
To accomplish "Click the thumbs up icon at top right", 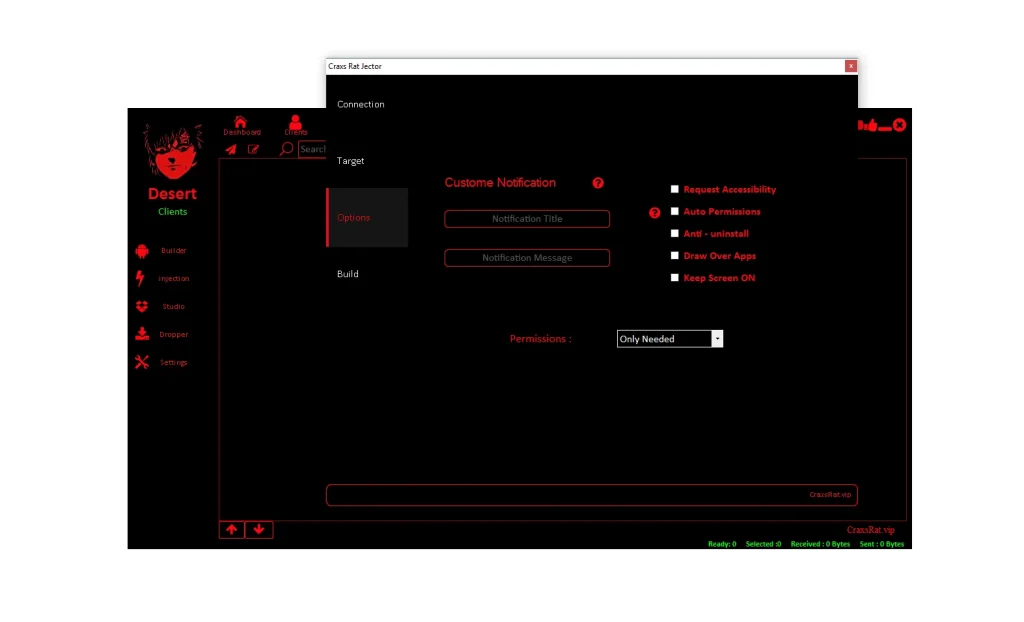I will 870,125.
